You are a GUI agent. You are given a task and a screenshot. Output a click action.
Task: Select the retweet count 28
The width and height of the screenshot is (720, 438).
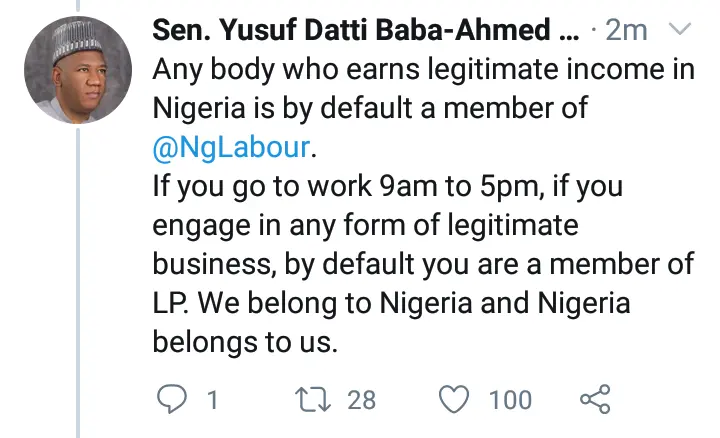coord(361,400)
